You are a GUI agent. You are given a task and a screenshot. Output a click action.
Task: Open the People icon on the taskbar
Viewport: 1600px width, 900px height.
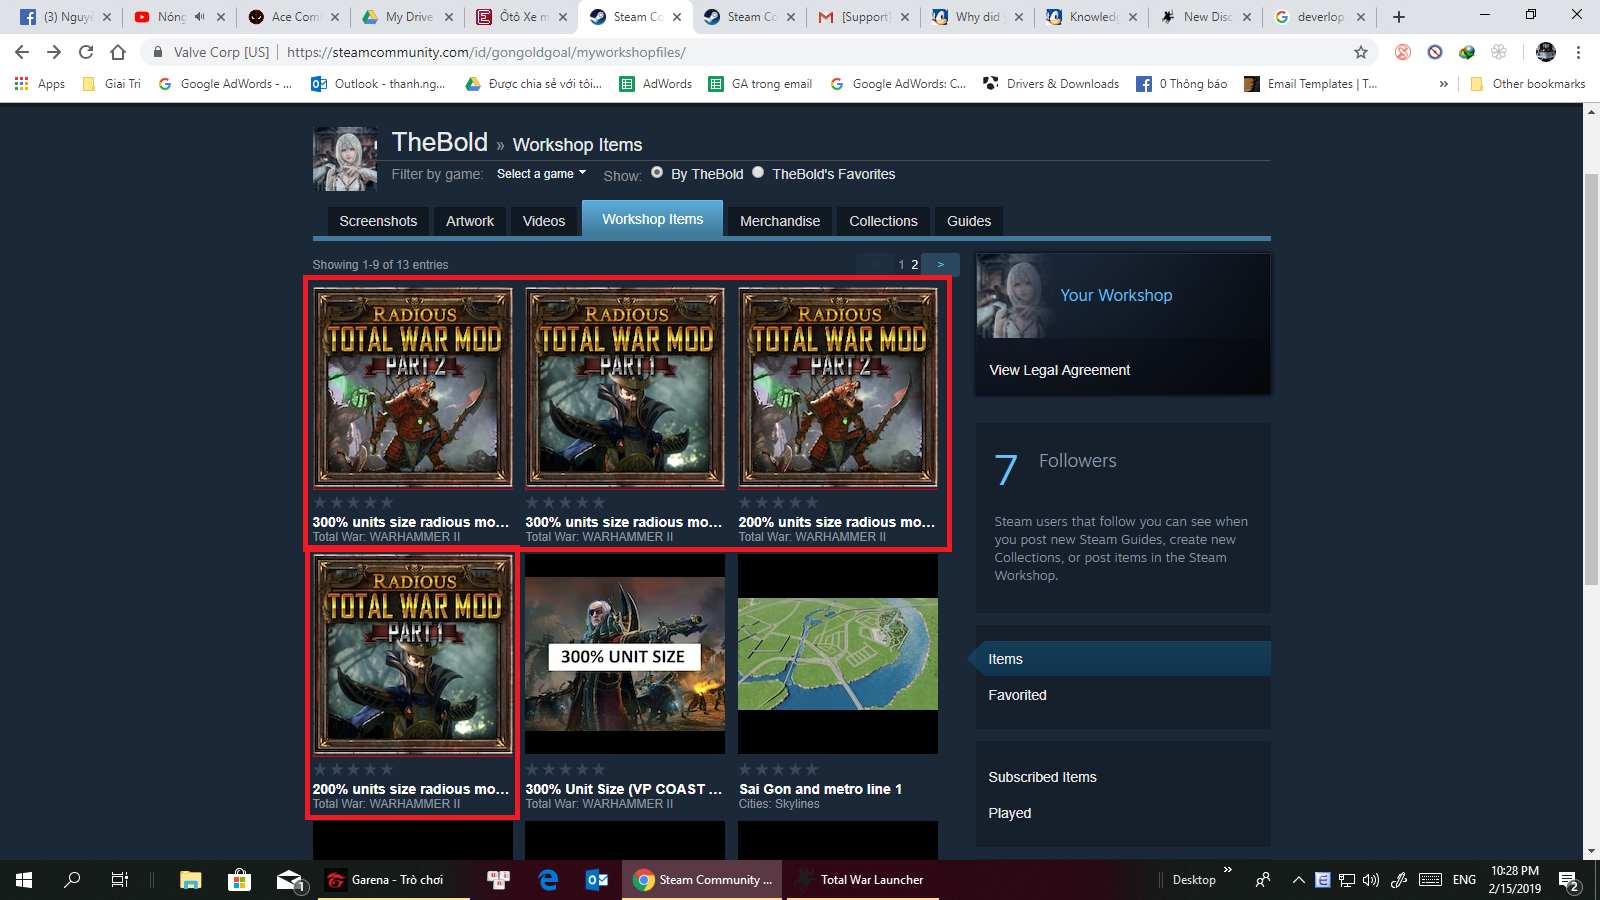point(1263,880)
